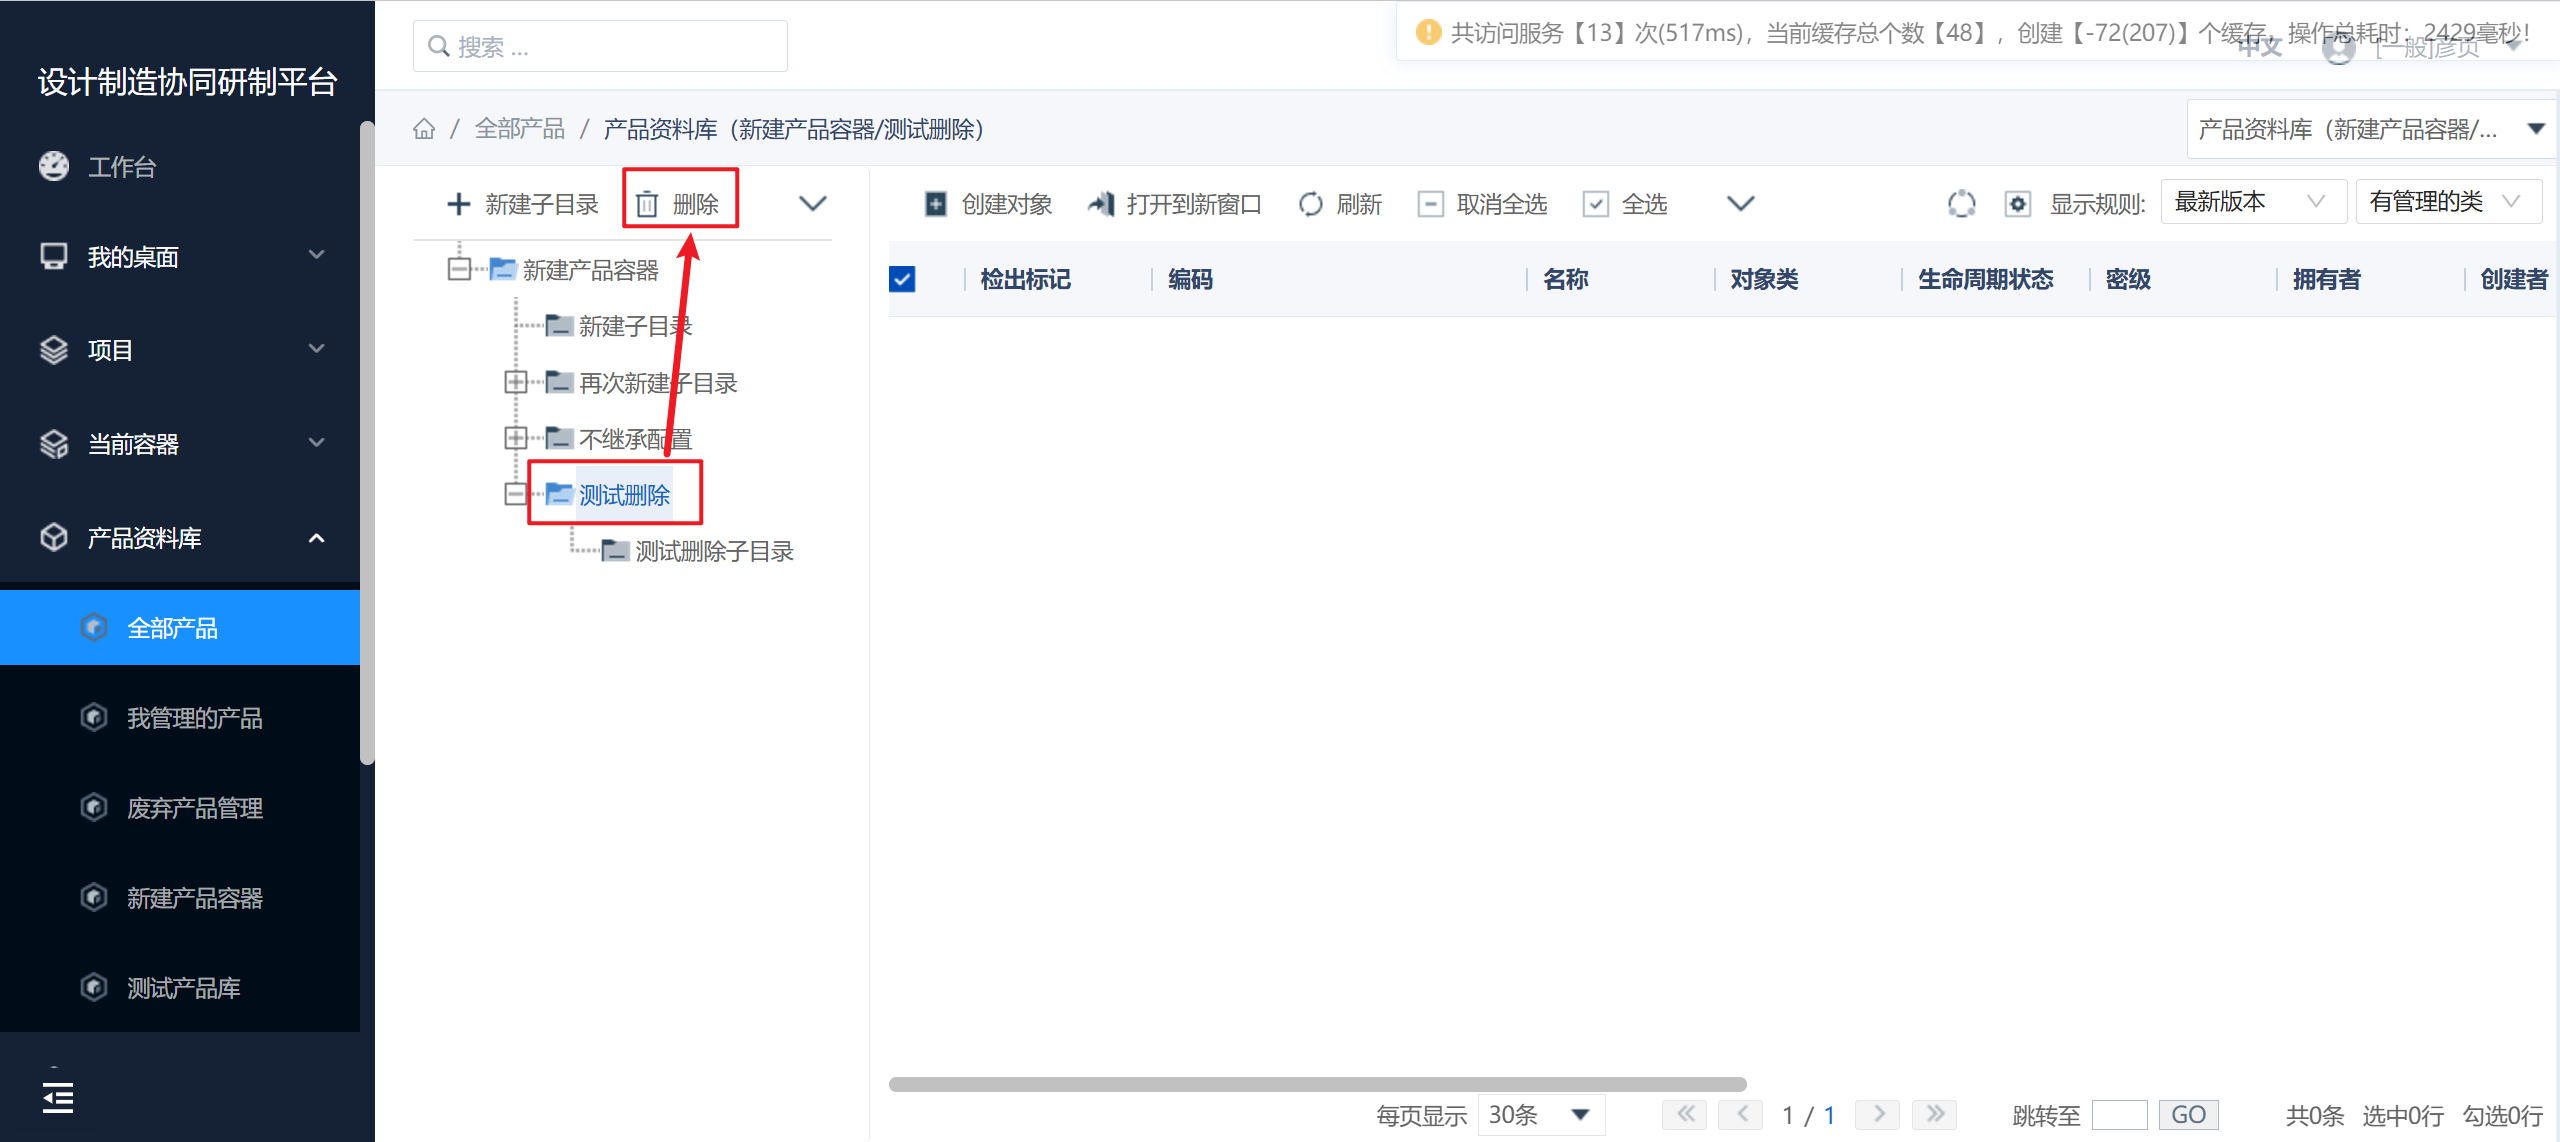Image resolution: width=2560 pixels, height=1142 pixels.
Task: Select the 测试删除子目录 tree item
Action: (714, 551)
